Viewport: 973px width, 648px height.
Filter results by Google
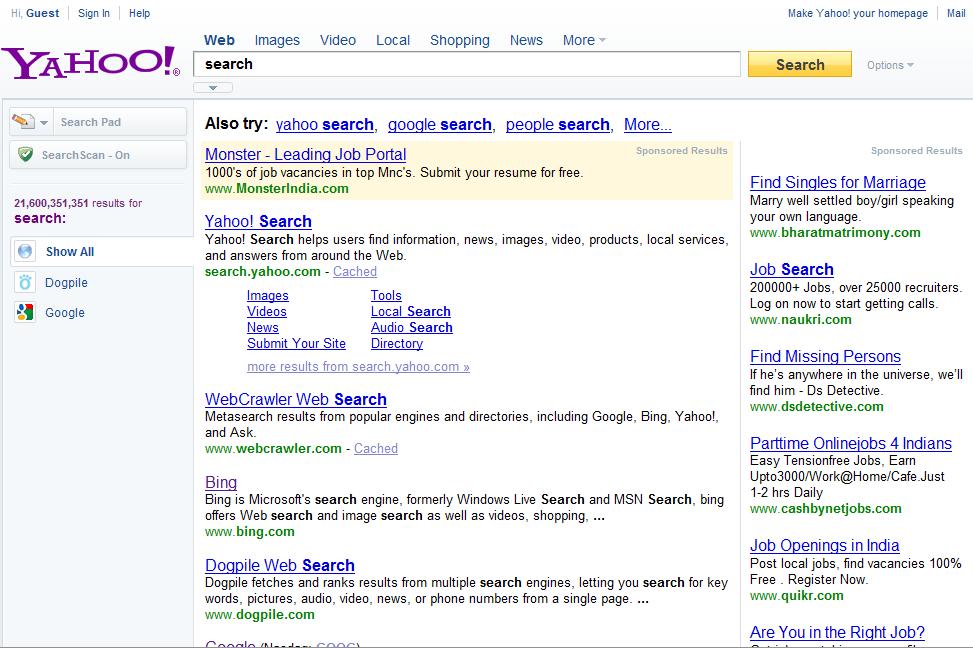tap(65, 313)
